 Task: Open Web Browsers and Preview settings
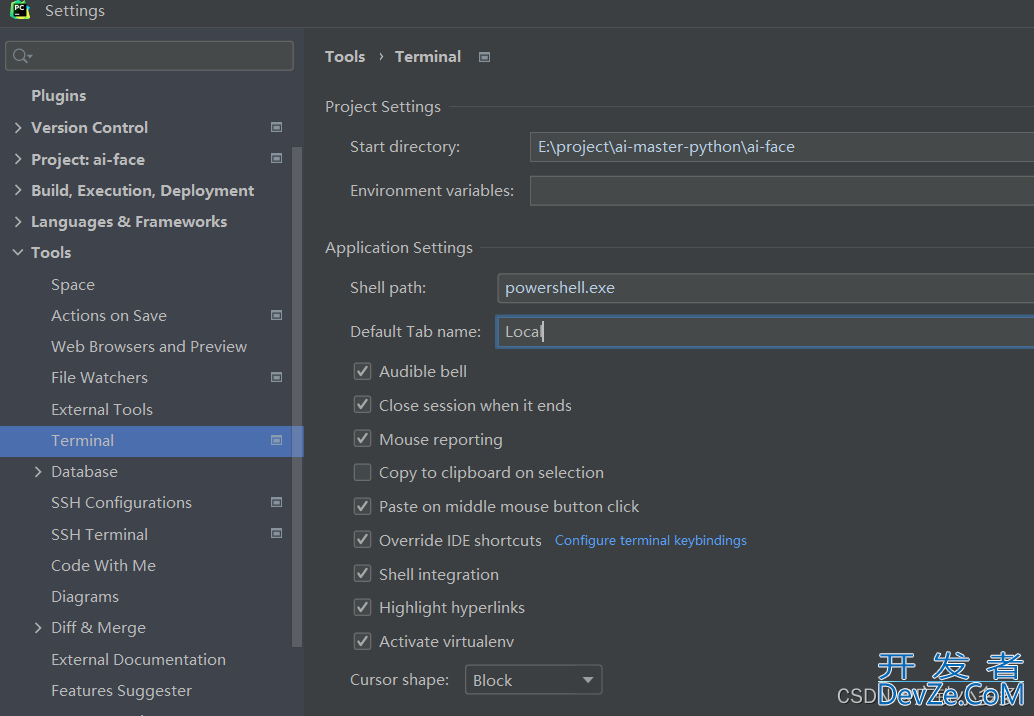coord(149,347)
